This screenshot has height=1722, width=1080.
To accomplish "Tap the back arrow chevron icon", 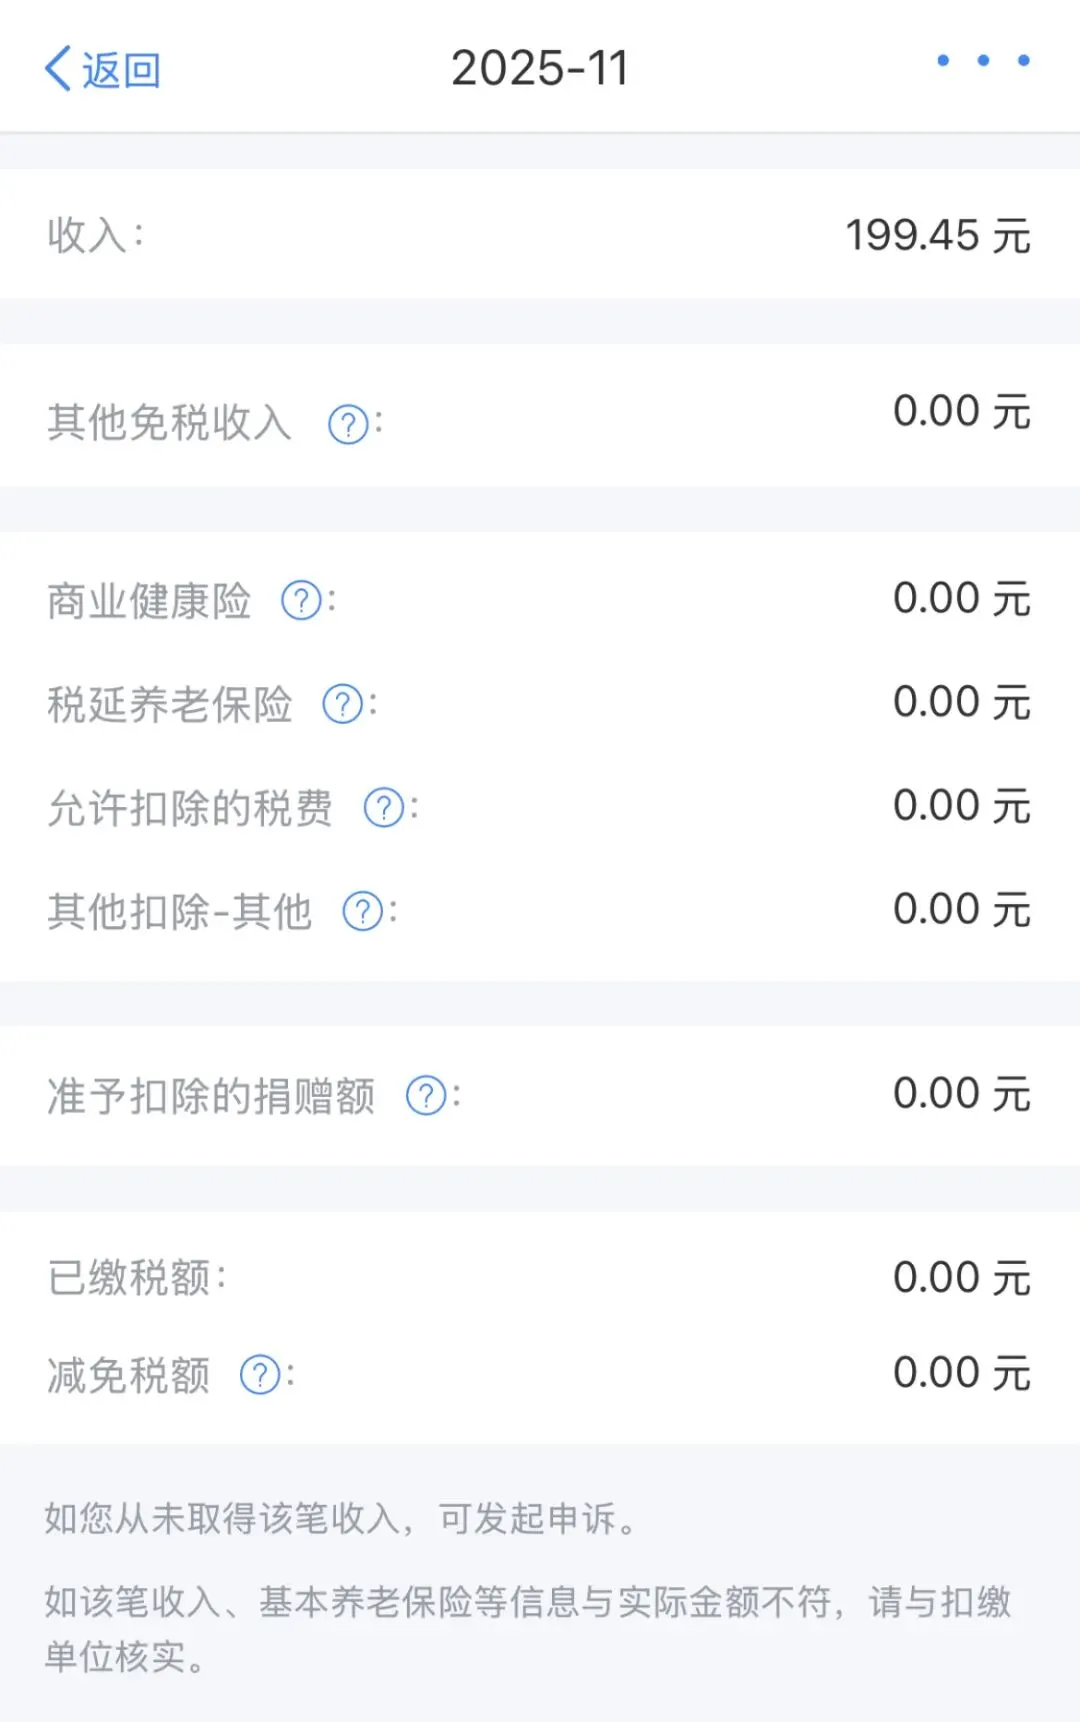I will (x=58, y=69).
